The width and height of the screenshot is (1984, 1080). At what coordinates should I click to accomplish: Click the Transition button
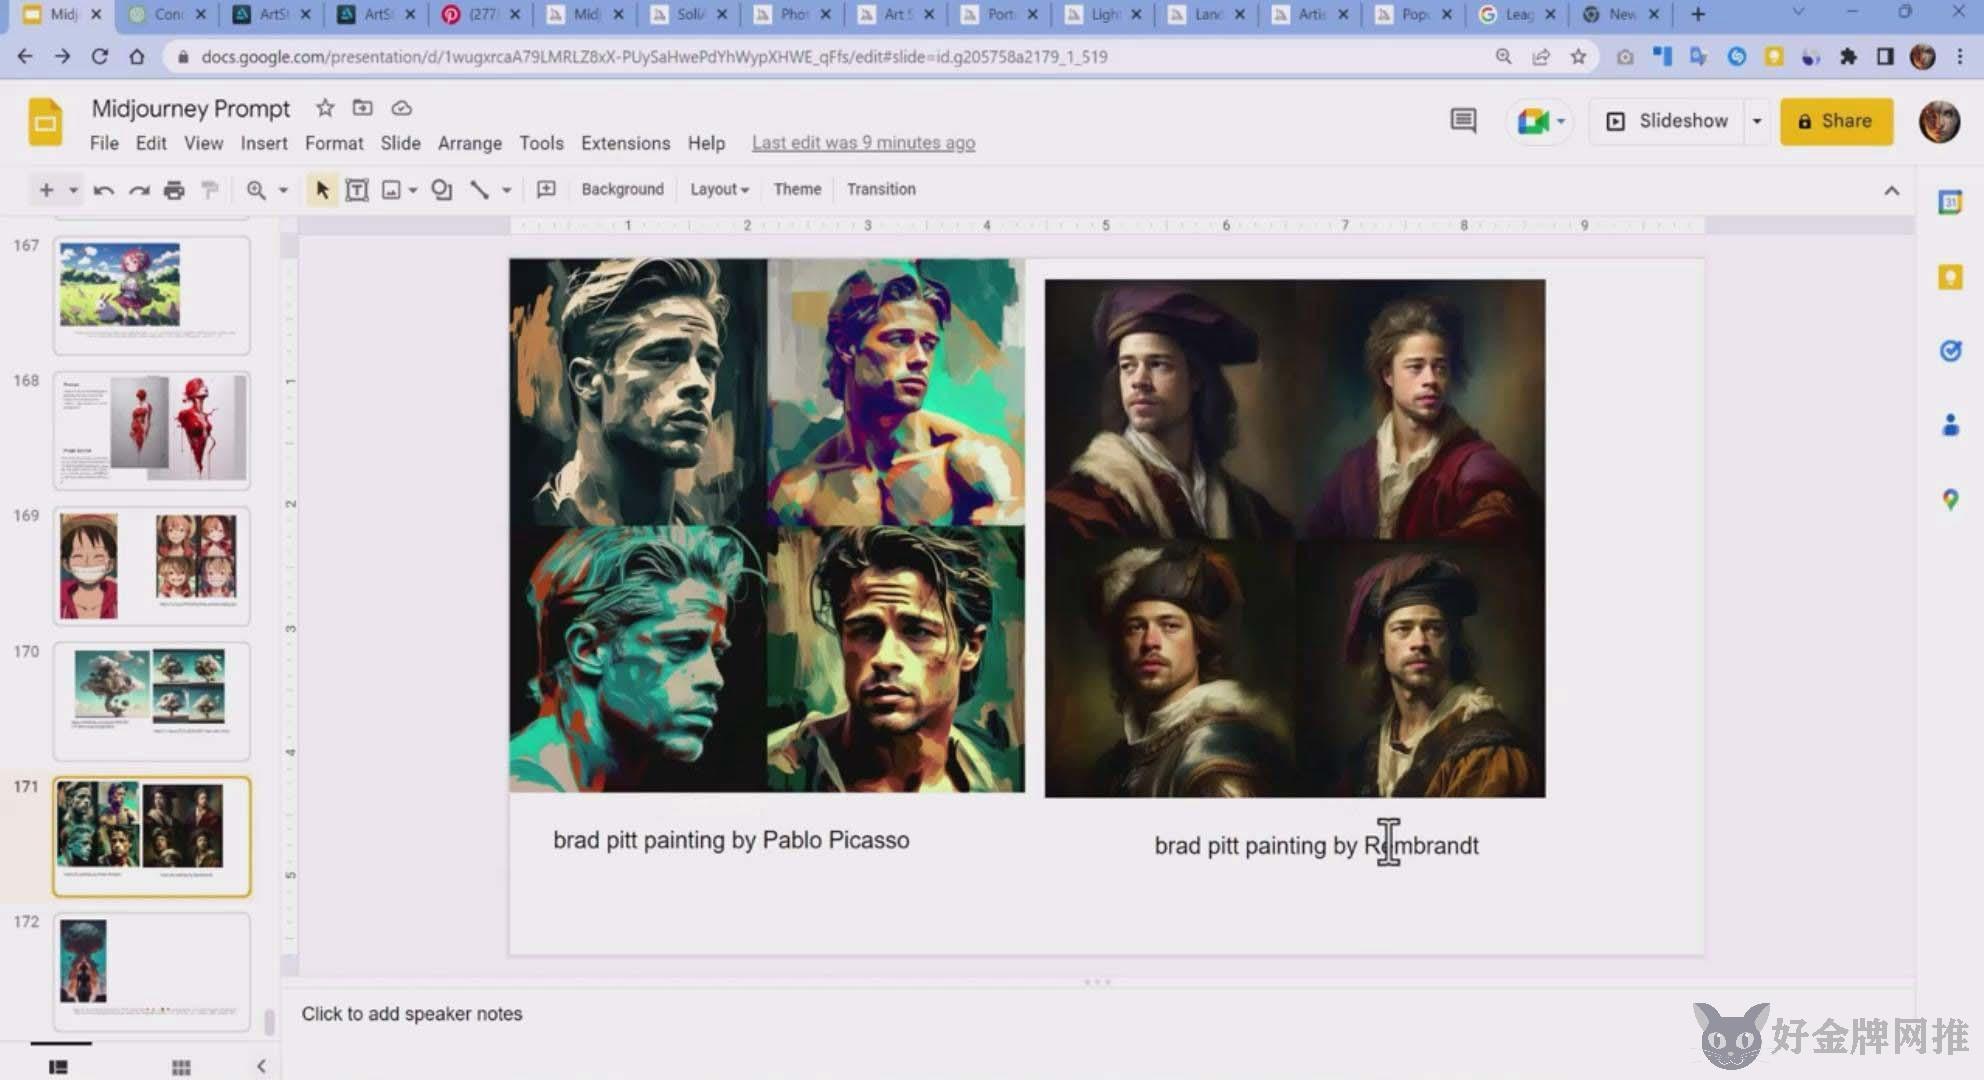pos(881,189)
